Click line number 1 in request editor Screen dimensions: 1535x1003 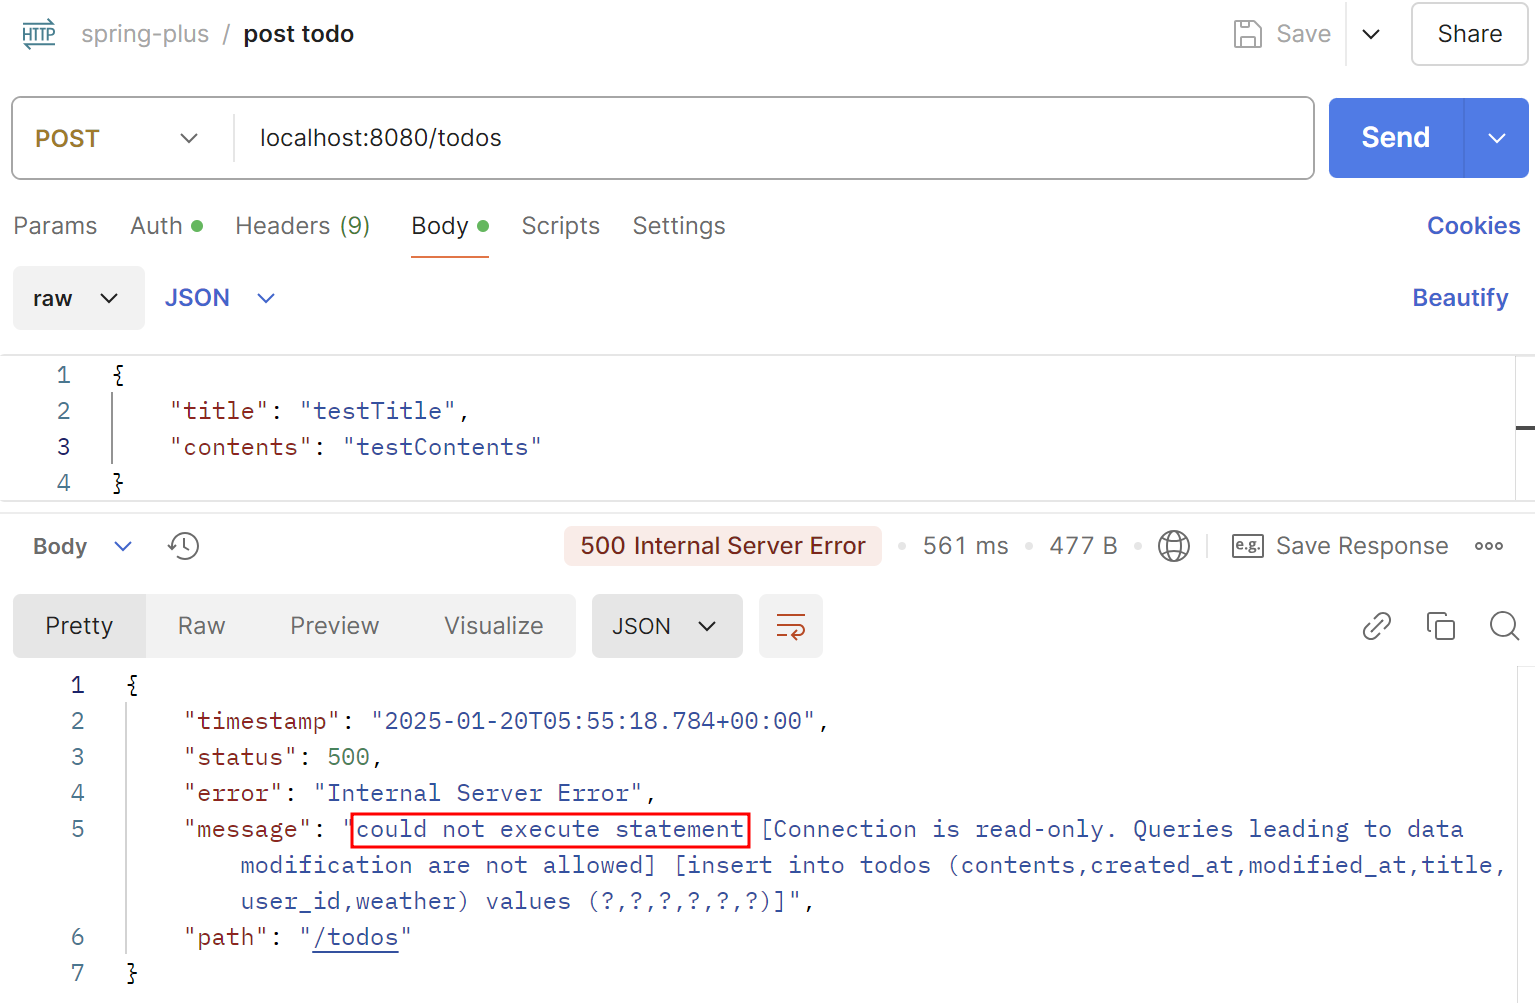(64, 375)
